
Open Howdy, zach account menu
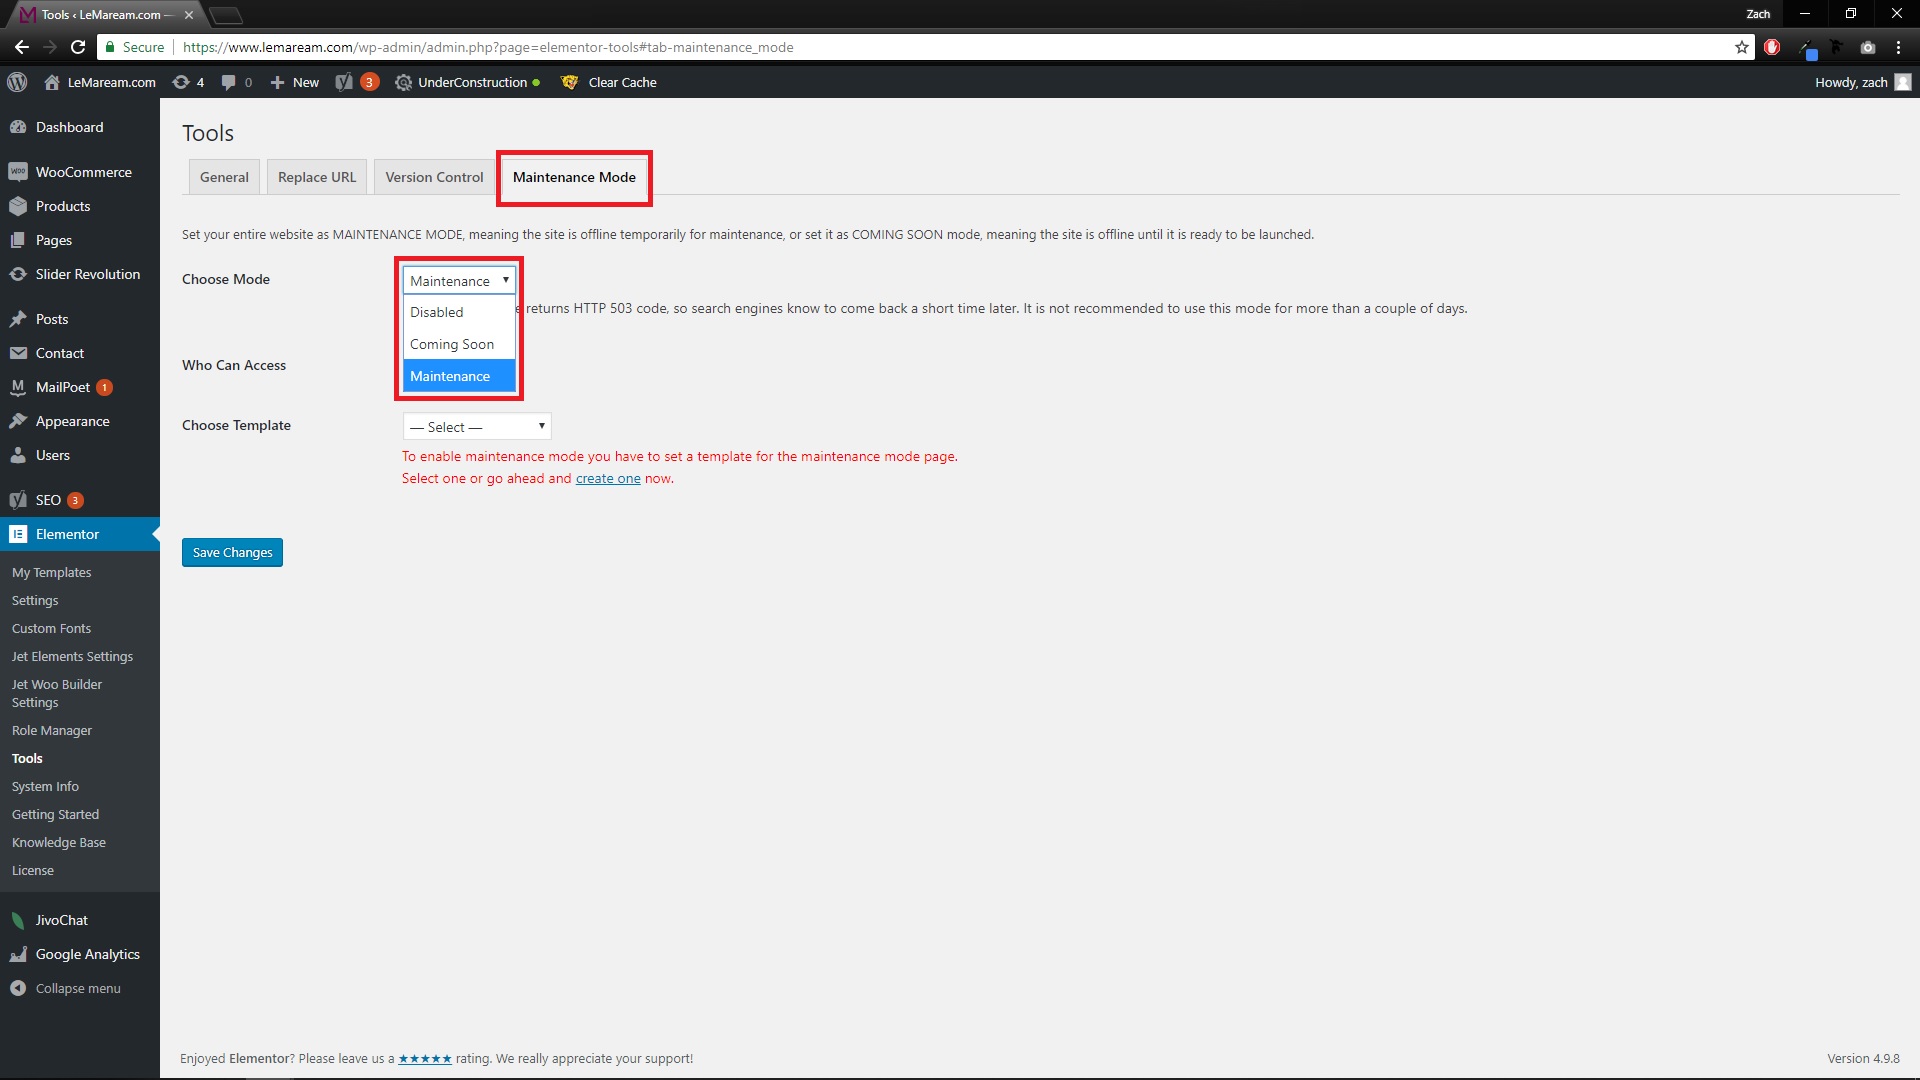tap(1862, 82)
